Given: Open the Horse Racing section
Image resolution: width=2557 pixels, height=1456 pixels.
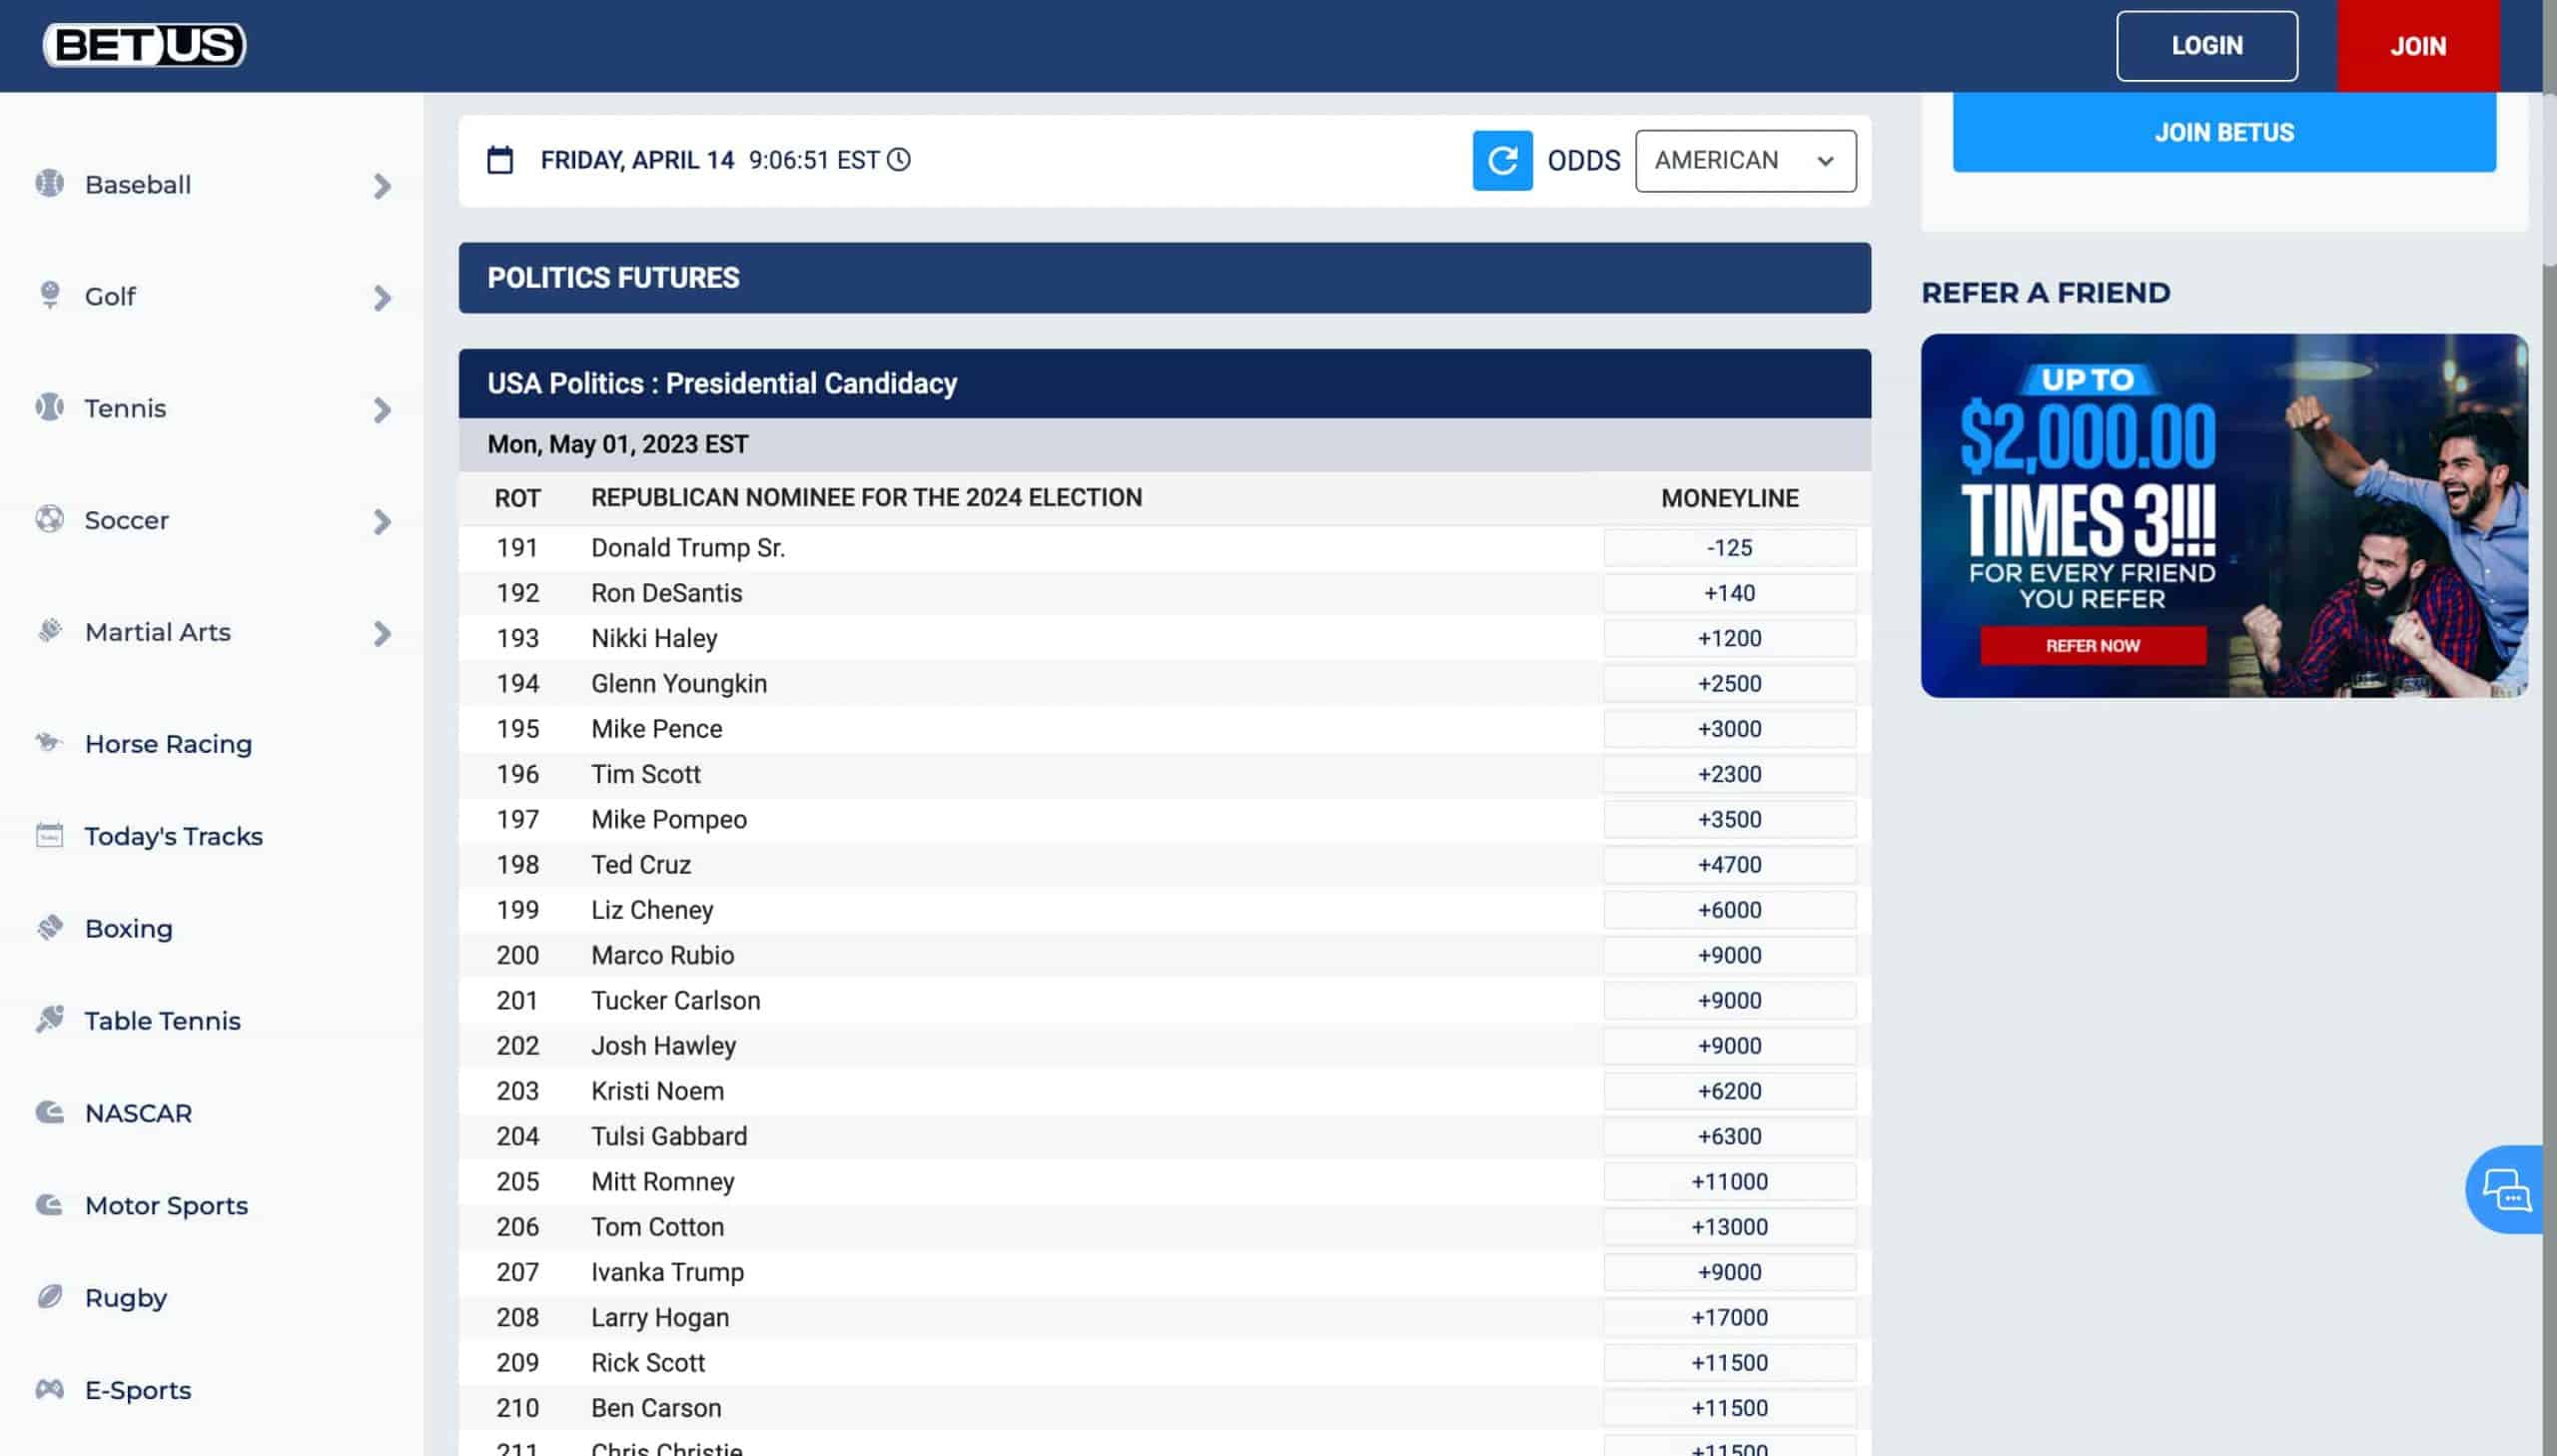Looking at the screenshot, I should 168,744.
